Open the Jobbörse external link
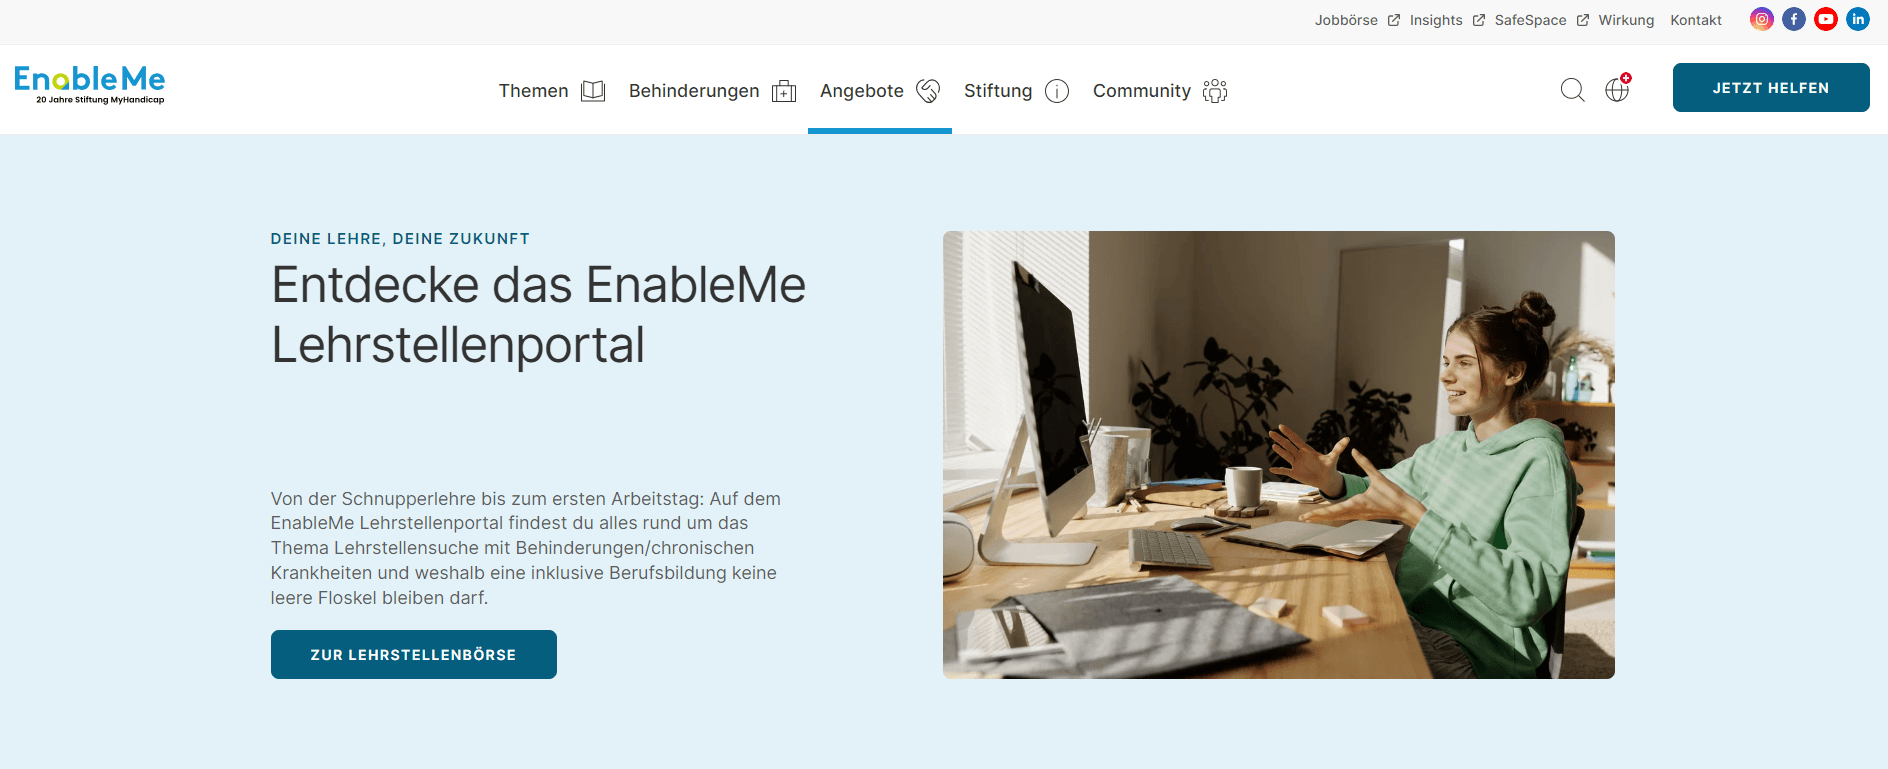 coord(1357,20)
